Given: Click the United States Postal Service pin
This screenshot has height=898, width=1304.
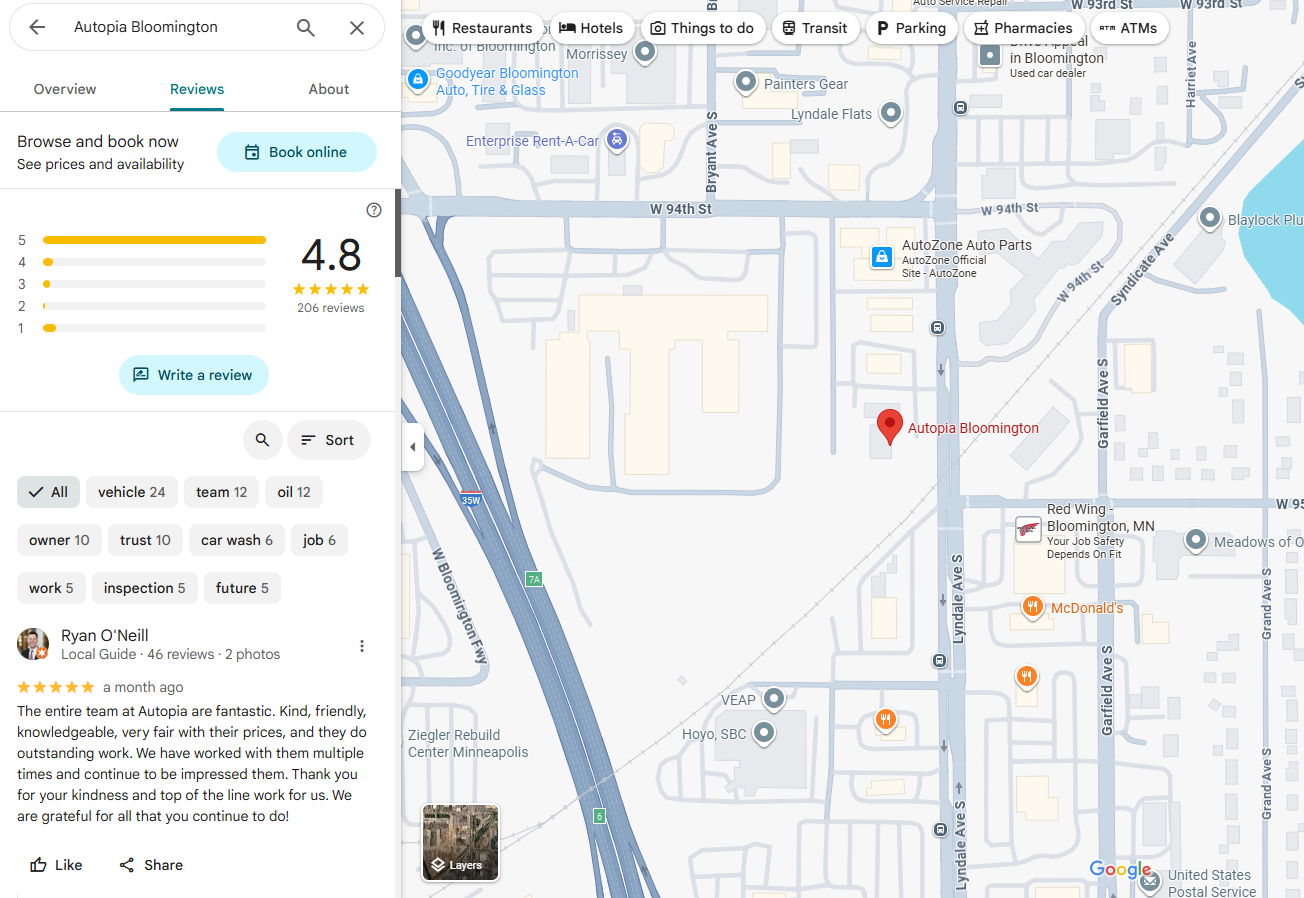Looking at the screenshot, I should [1151, 882].
